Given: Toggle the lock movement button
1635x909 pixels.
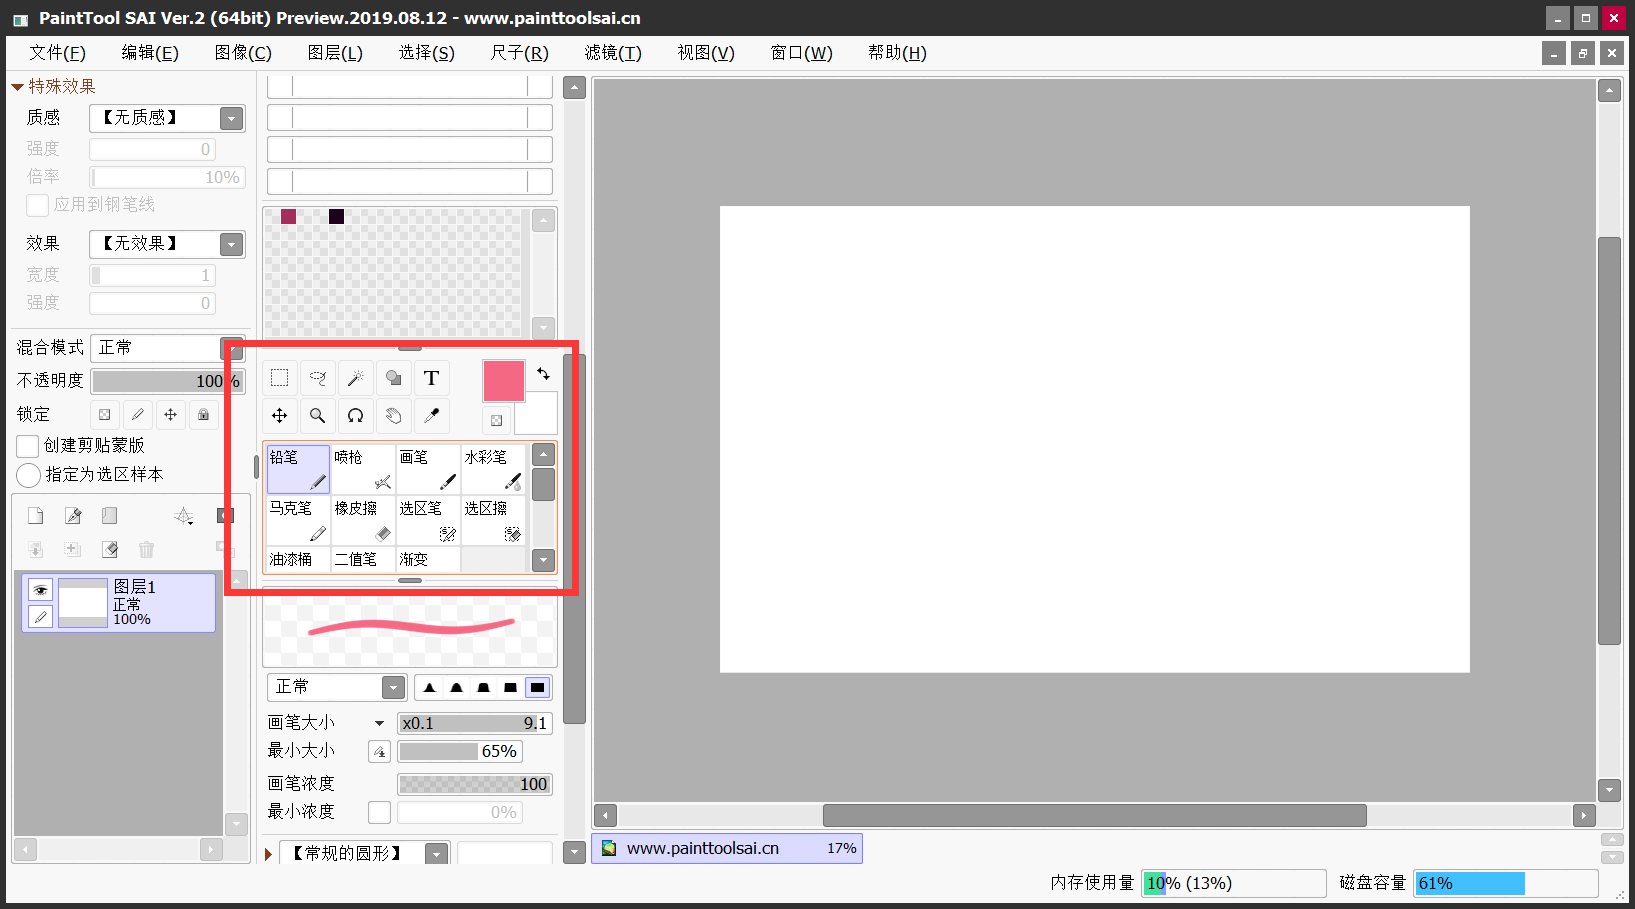Looking at the screenshot, I should coord(170,414).
